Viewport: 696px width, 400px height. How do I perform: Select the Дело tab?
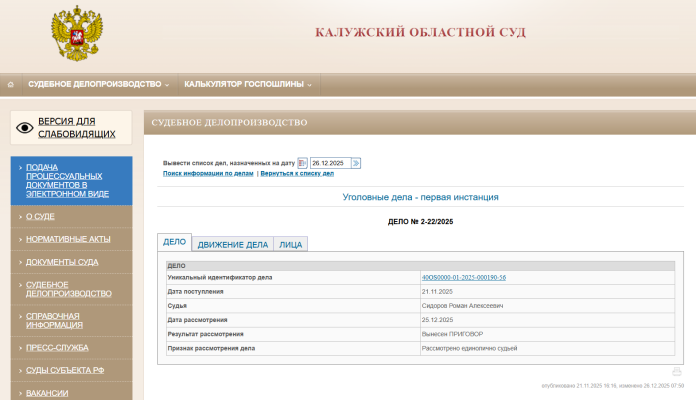click(x=174, y=243)
